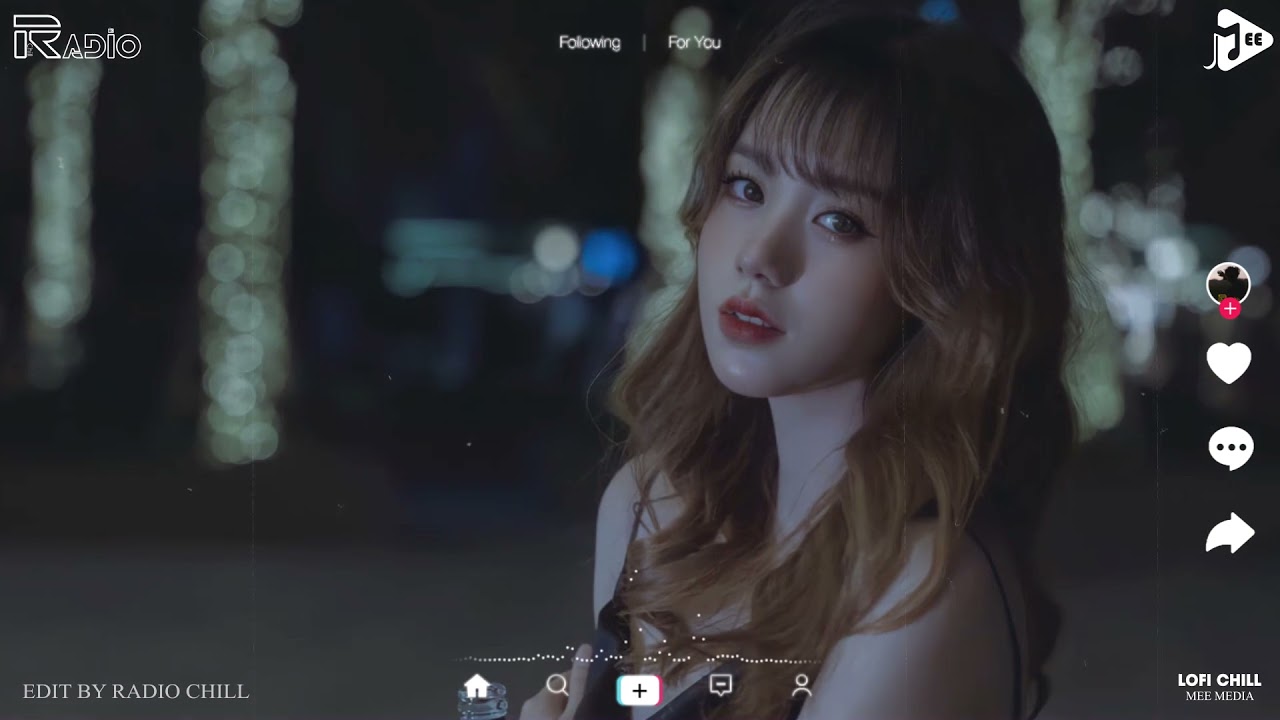Switch to the Following tab
Viewport: 1280px width, 720px height.
point(589,42)
